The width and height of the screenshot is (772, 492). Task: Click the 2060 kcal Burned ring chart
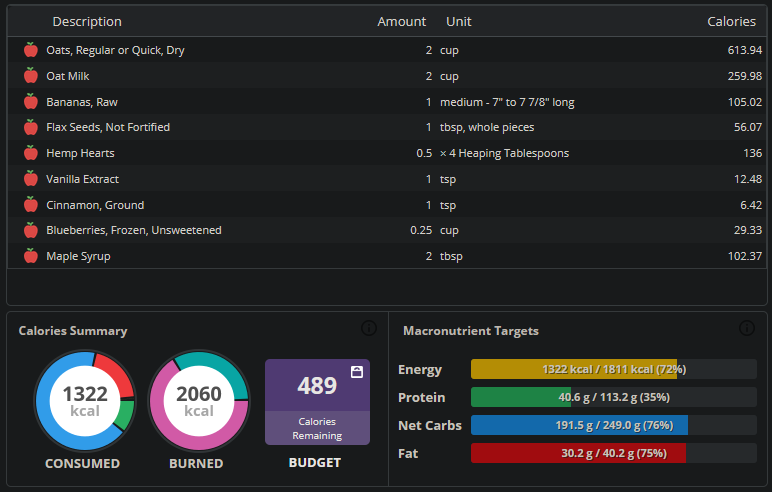(199, 401)
